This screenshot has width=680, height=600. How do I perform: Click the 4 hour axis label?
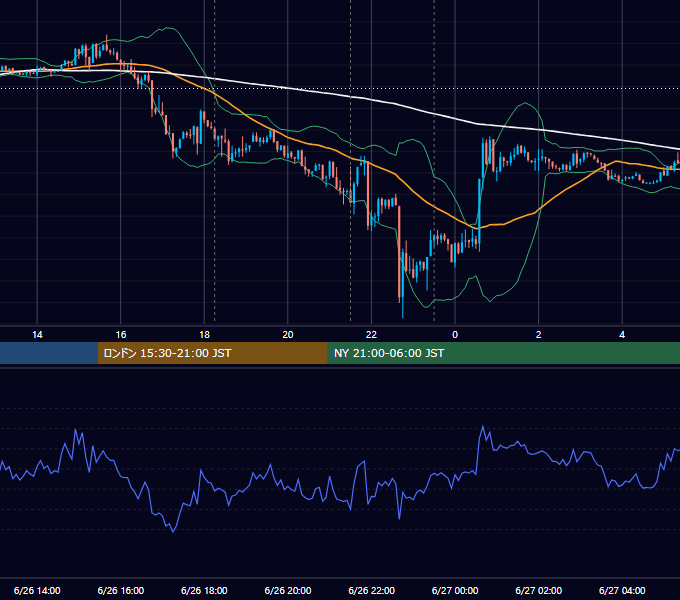[x=622, y=335]
